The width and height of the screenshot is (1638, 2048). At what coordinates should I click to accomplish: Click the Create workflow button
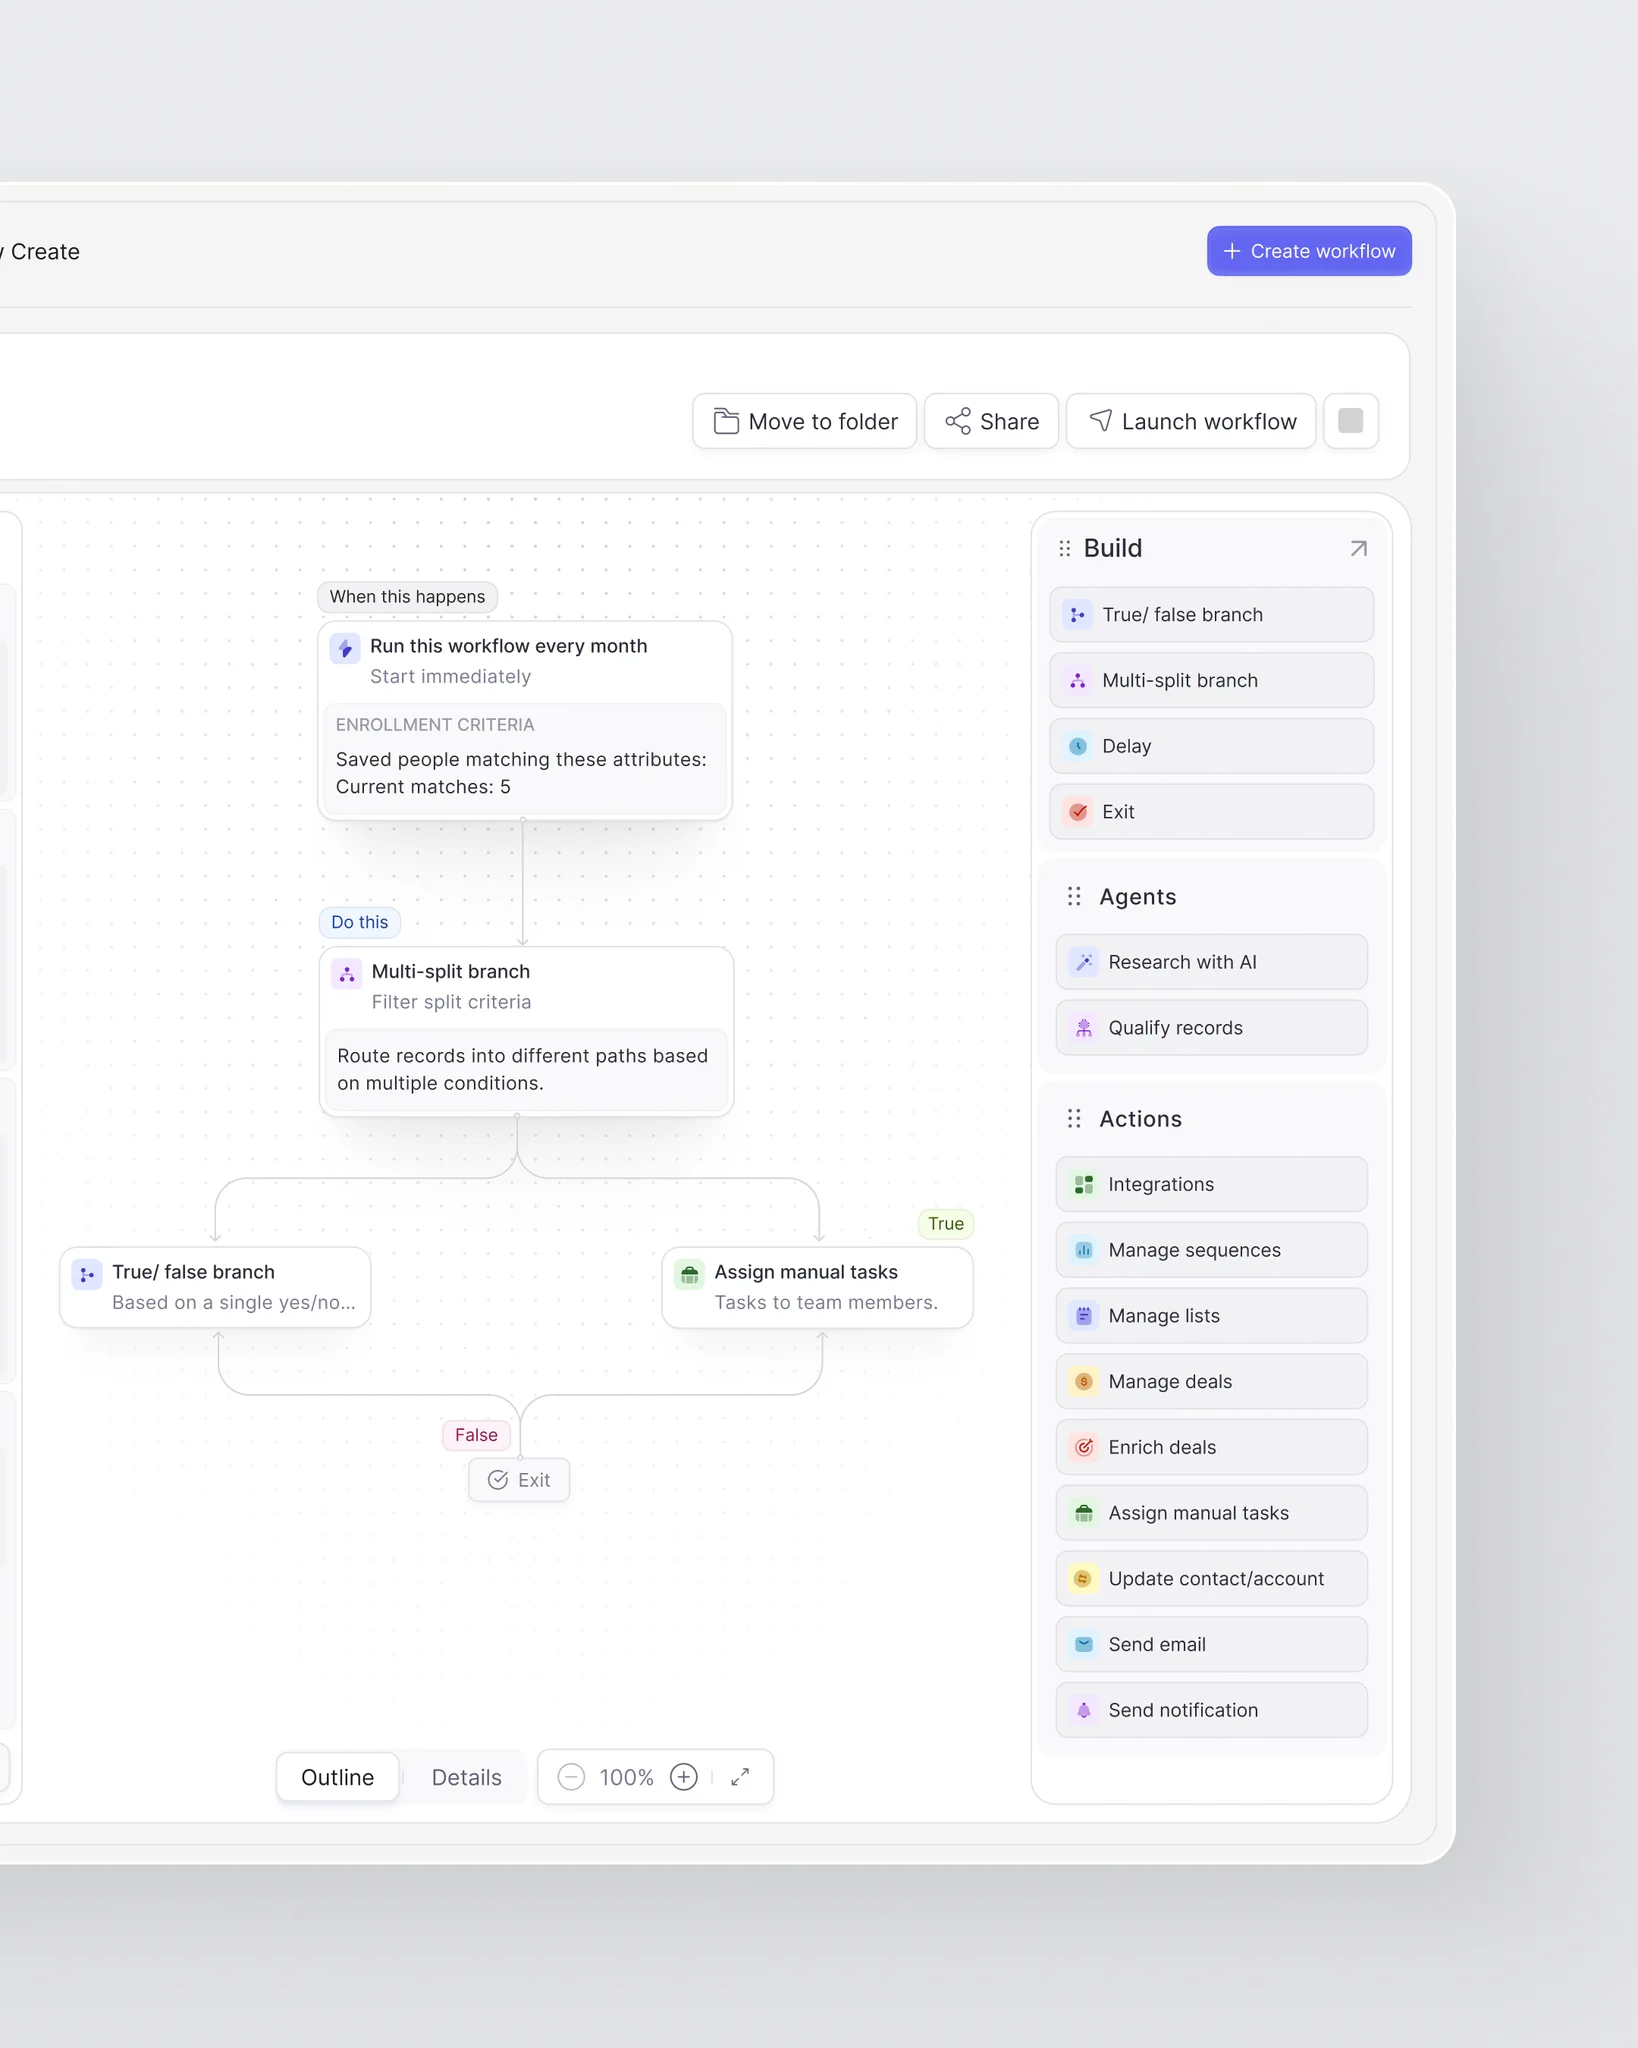click(x=1309, y=251)
